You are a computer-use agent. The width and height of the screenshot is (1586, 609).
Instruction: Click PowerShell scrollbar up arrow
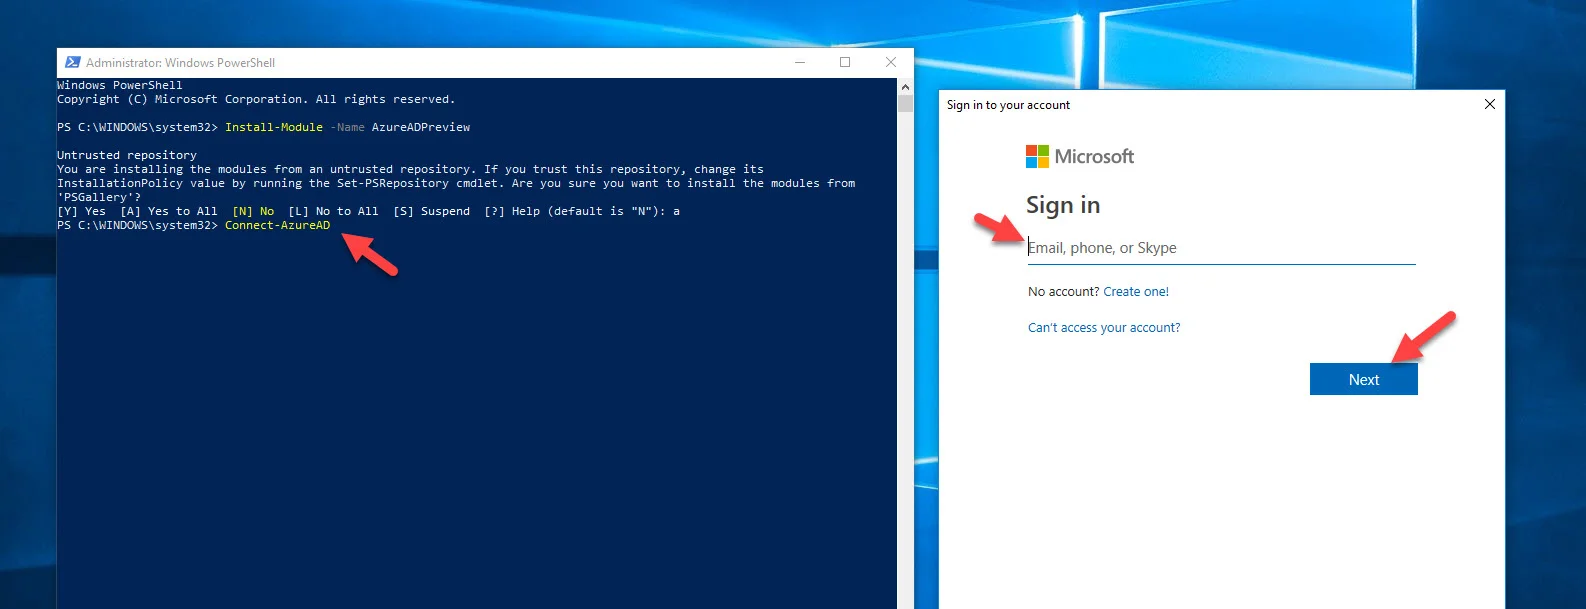pos(905,86)
